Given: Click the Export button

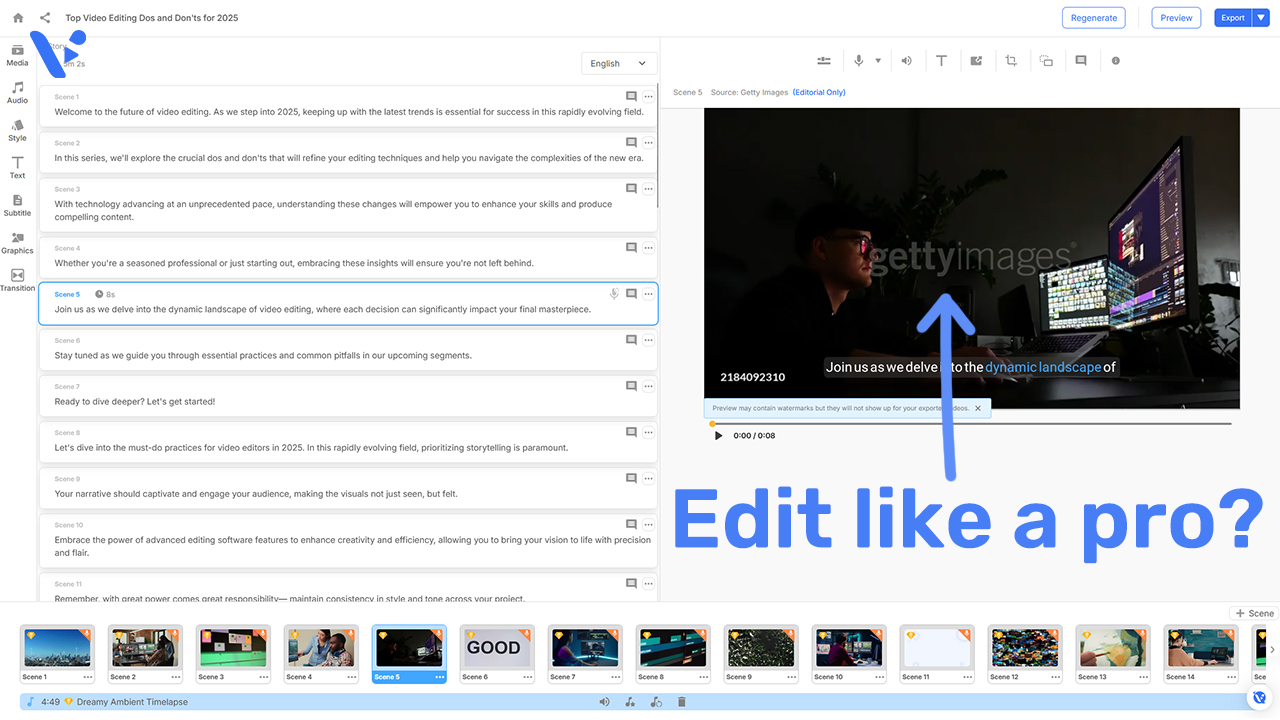Looking at the screenshot, I should 1233,17.
